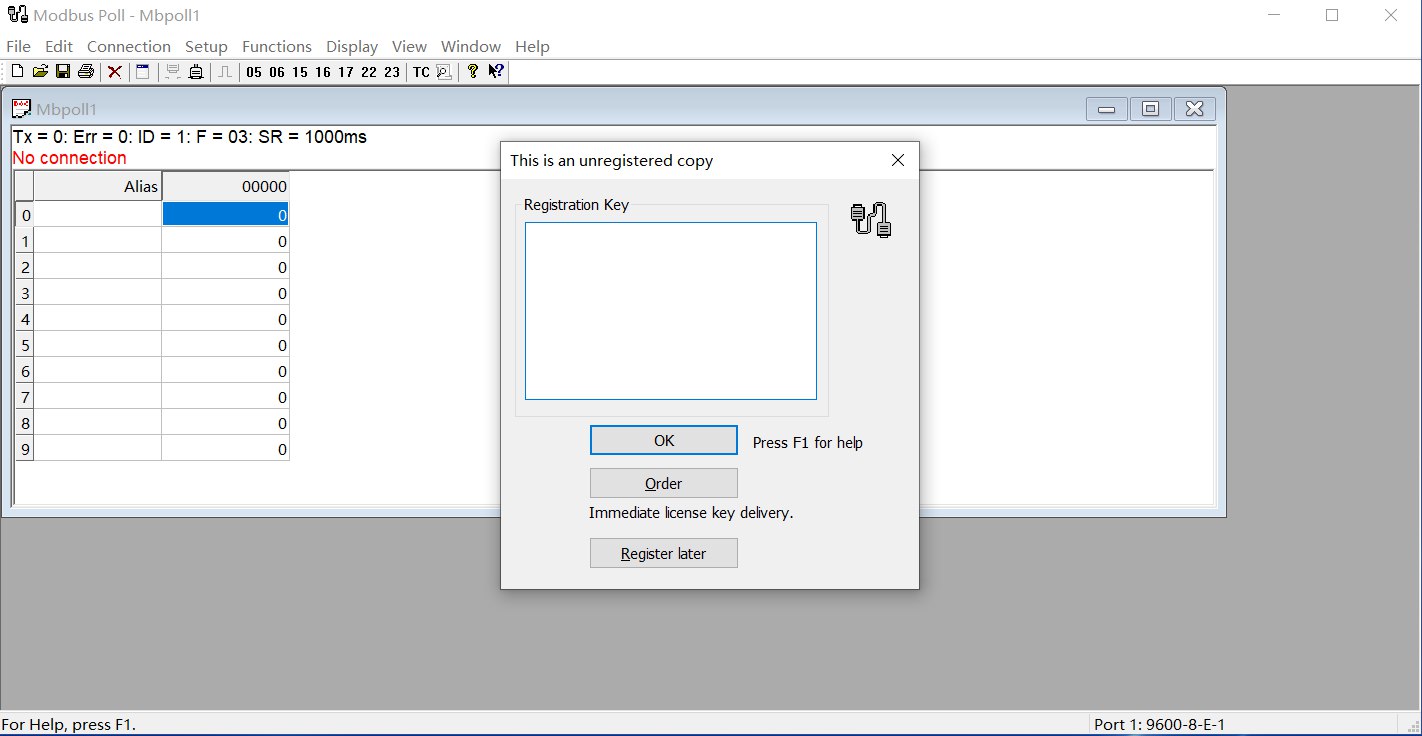Select function 06 in the toolbar
1422x736 pixels.
pos(277,72)
